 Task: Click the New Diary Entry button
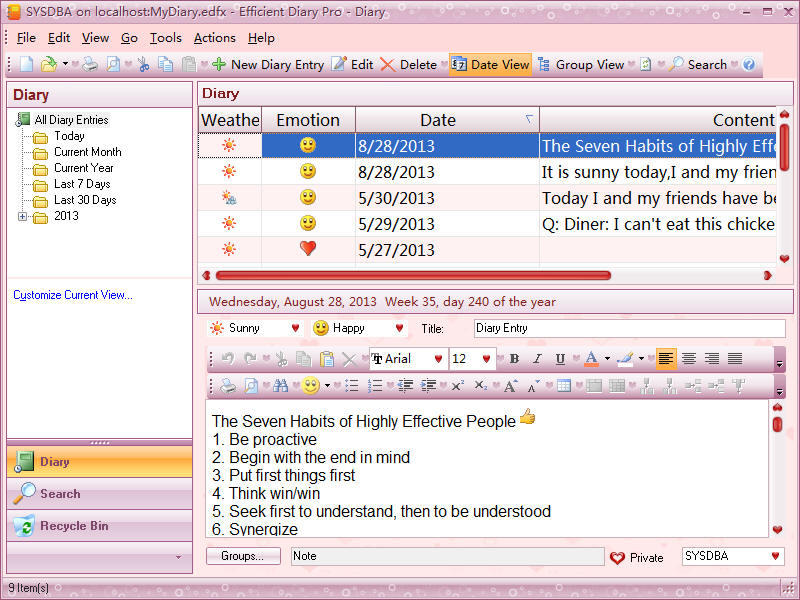click(x=268, y=64)
